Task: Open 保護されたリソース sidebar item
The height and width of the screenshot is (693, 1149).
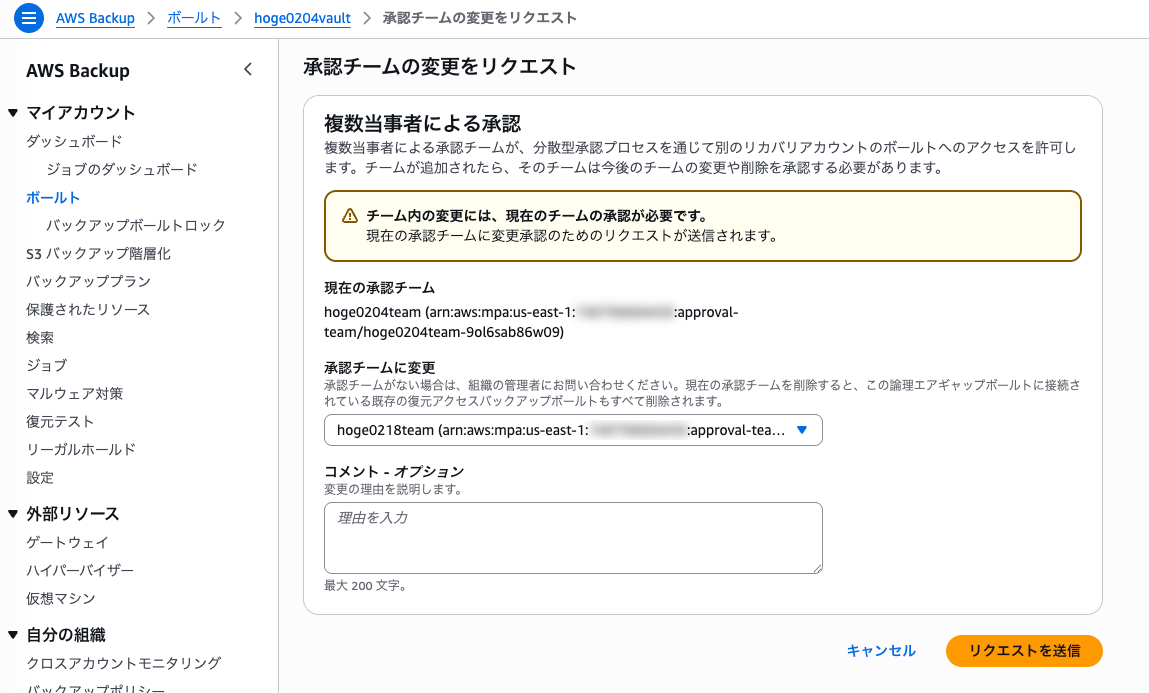Action: [88, 310]
